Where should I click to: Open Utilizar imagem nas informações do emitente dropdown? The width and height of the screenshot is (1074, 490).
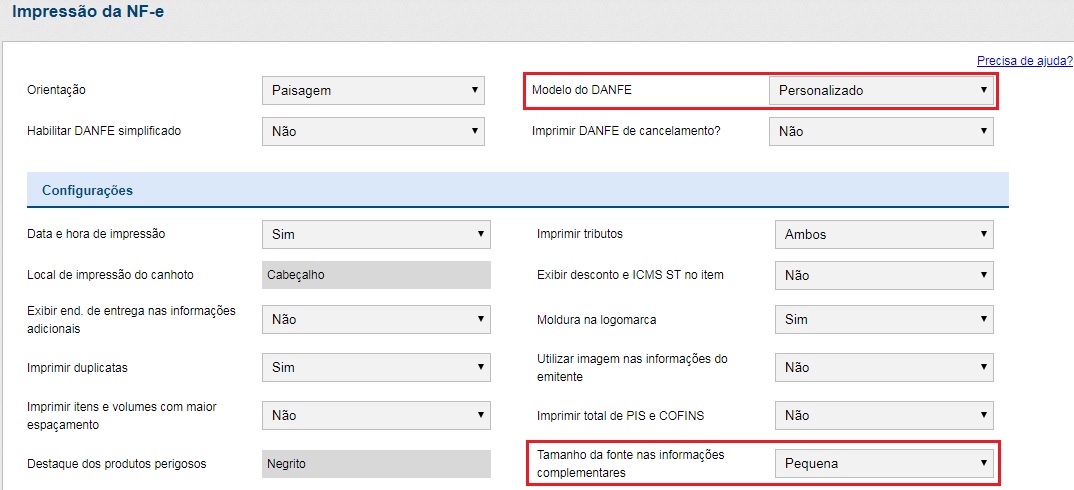(883, 367)
